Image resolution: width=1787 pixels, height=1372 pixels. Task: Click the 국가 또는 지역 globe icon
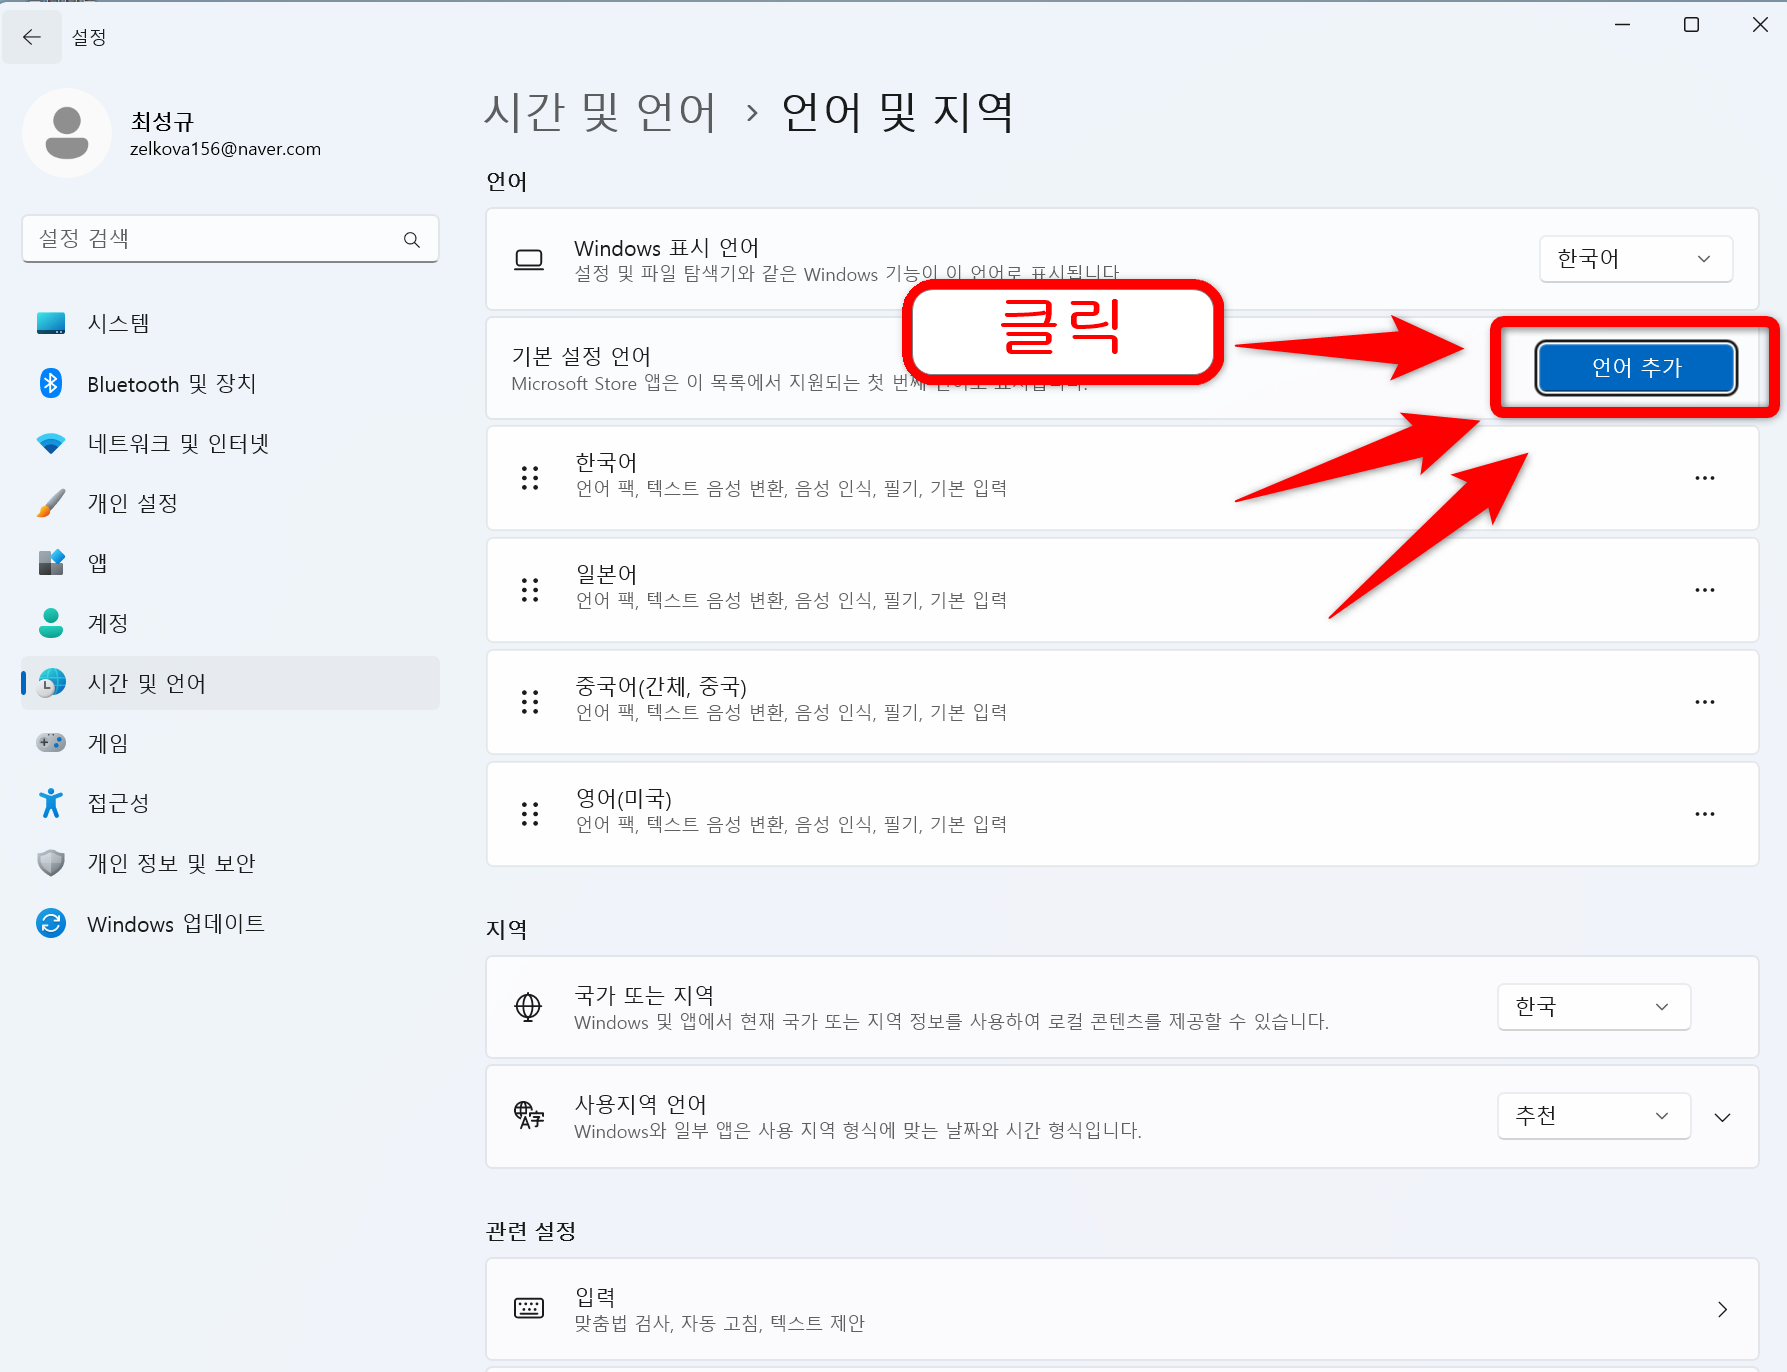pos(528,1007)
